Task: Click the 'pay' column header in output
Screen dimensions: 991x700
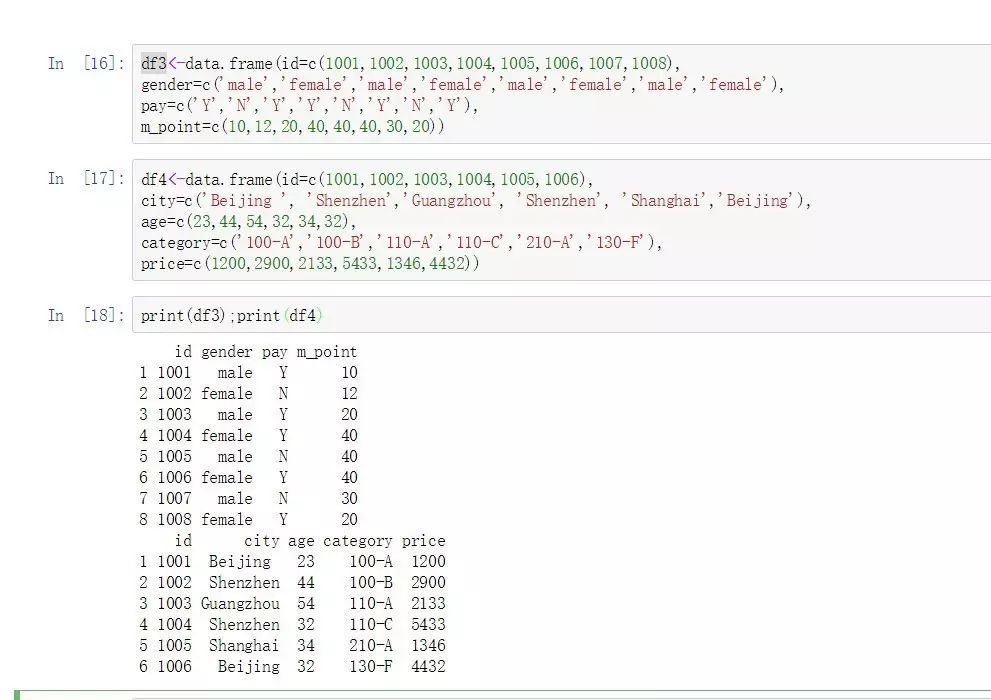Action: (274, 352)
